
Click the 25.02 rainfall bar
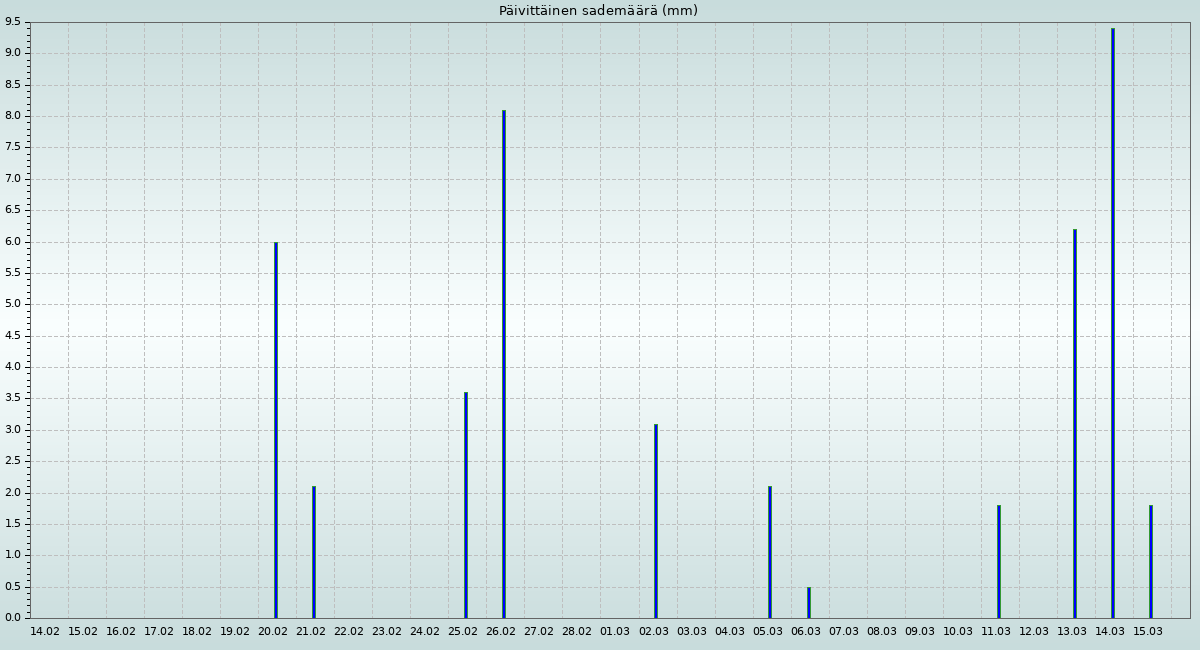466,505
